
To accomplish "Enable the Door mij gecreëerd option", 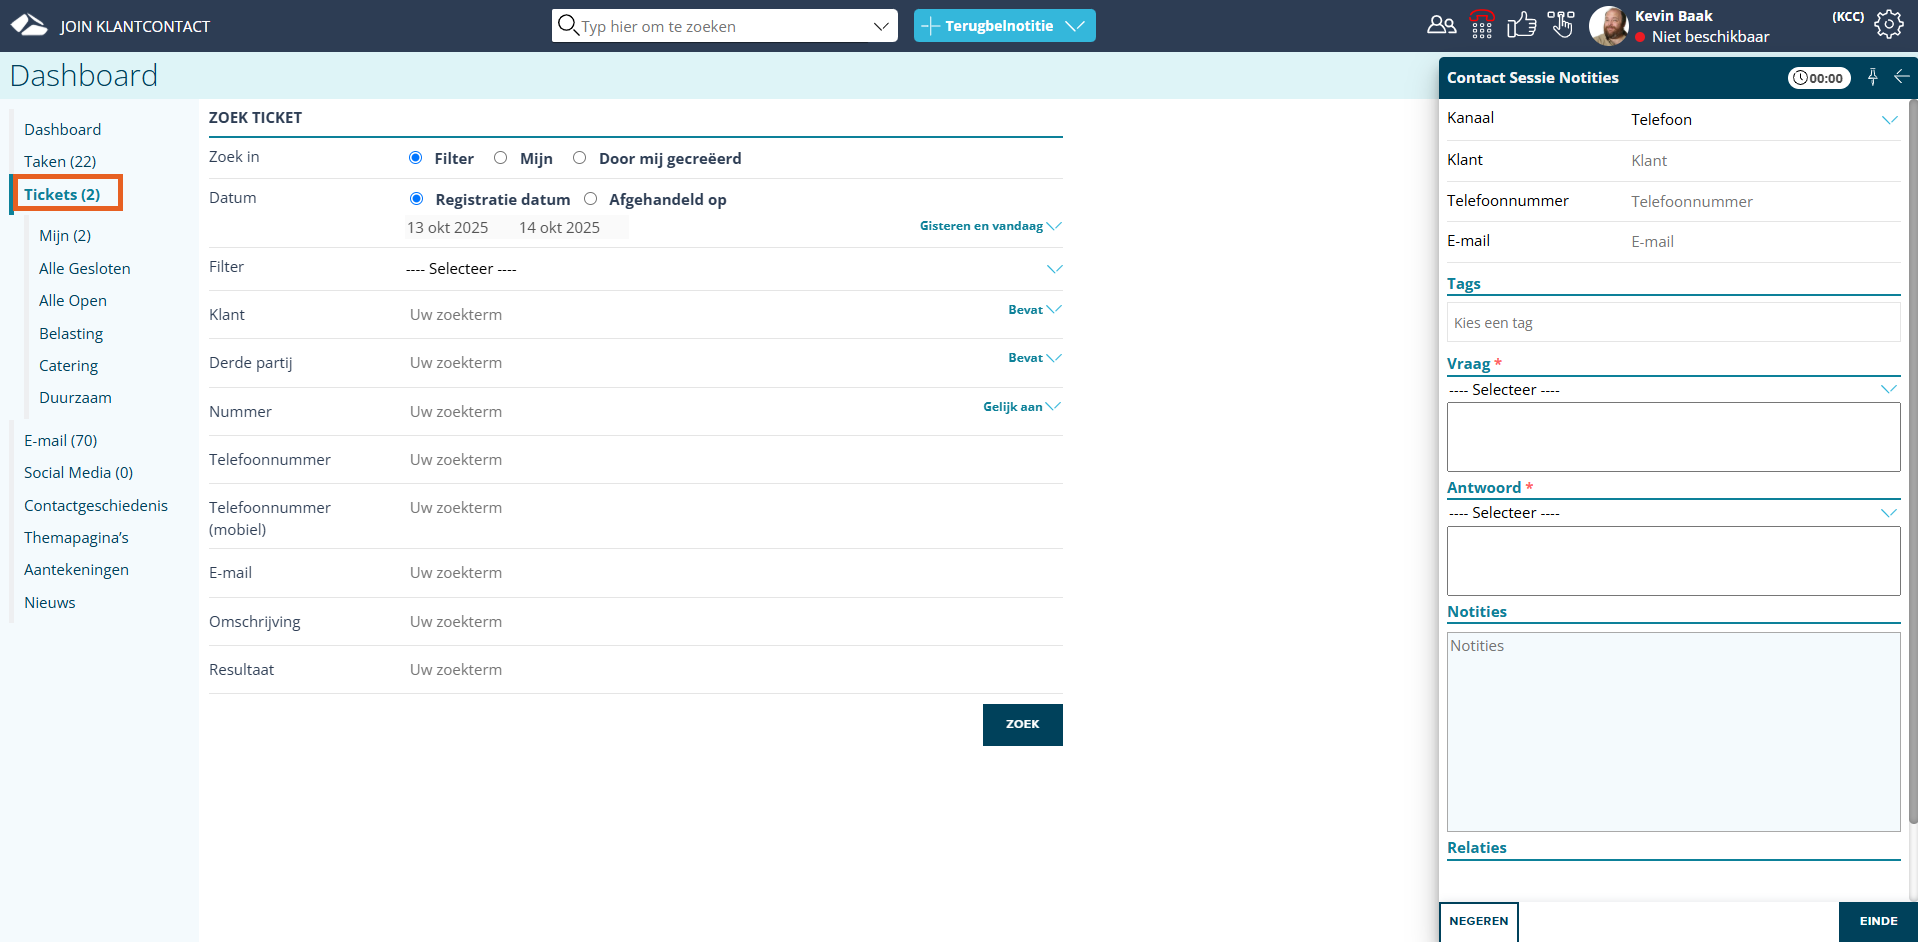I will tap(579, 158).
